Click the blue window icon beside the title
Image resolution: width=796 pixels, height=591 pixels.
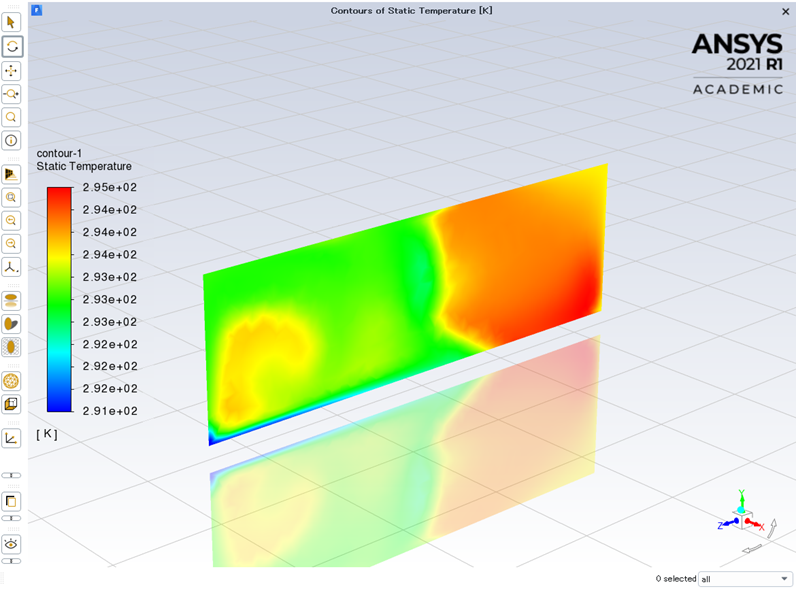pyautogui.click(x=37, y=10)
